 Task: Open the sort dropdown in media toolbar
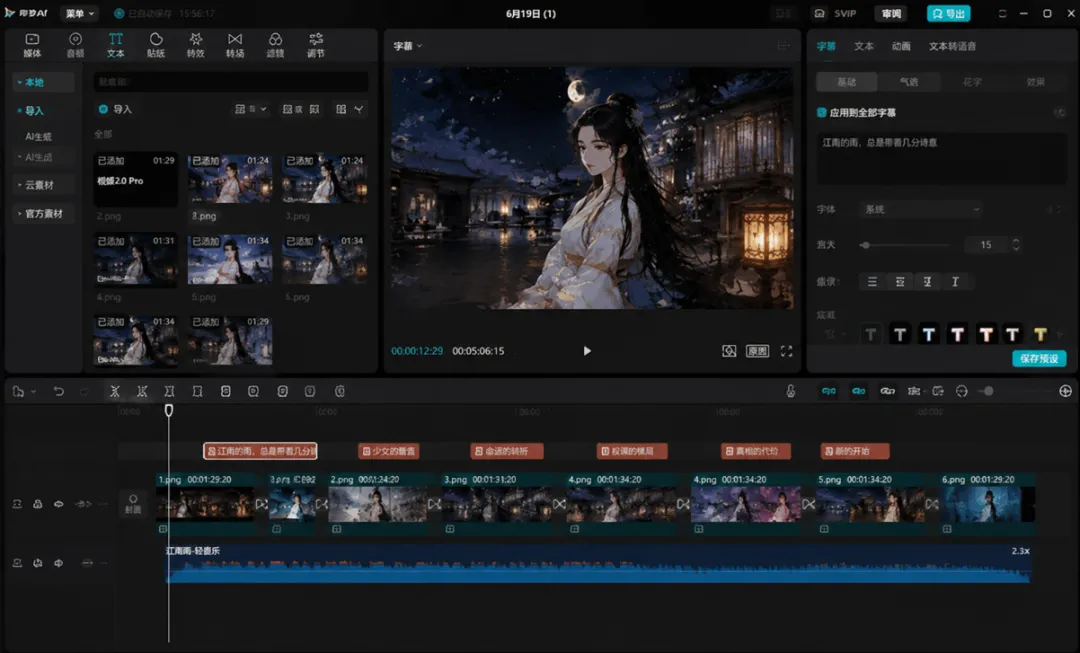click(x=250, y=109)
